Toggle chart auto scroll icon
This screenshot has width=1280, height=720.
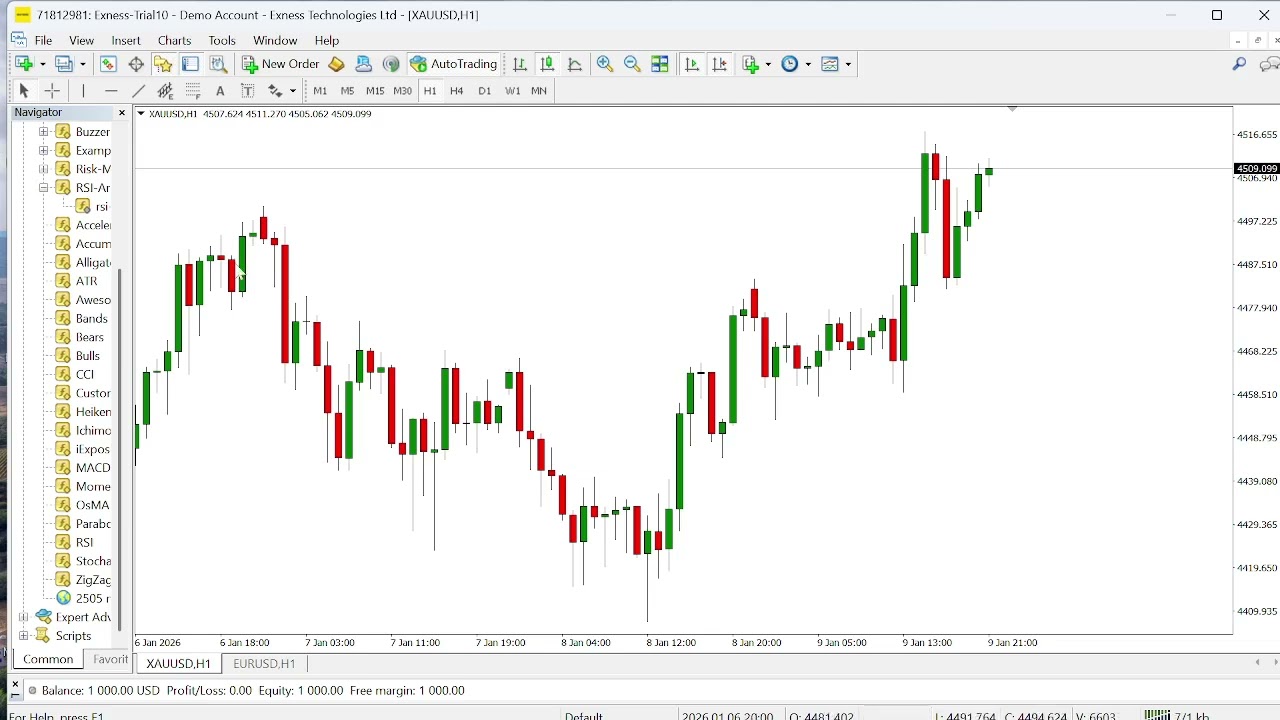692,64
